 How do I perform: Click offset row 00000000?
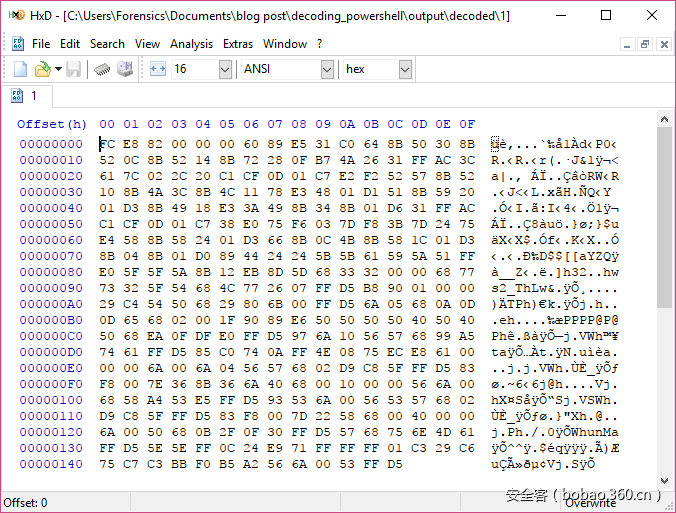pos(51,144)
